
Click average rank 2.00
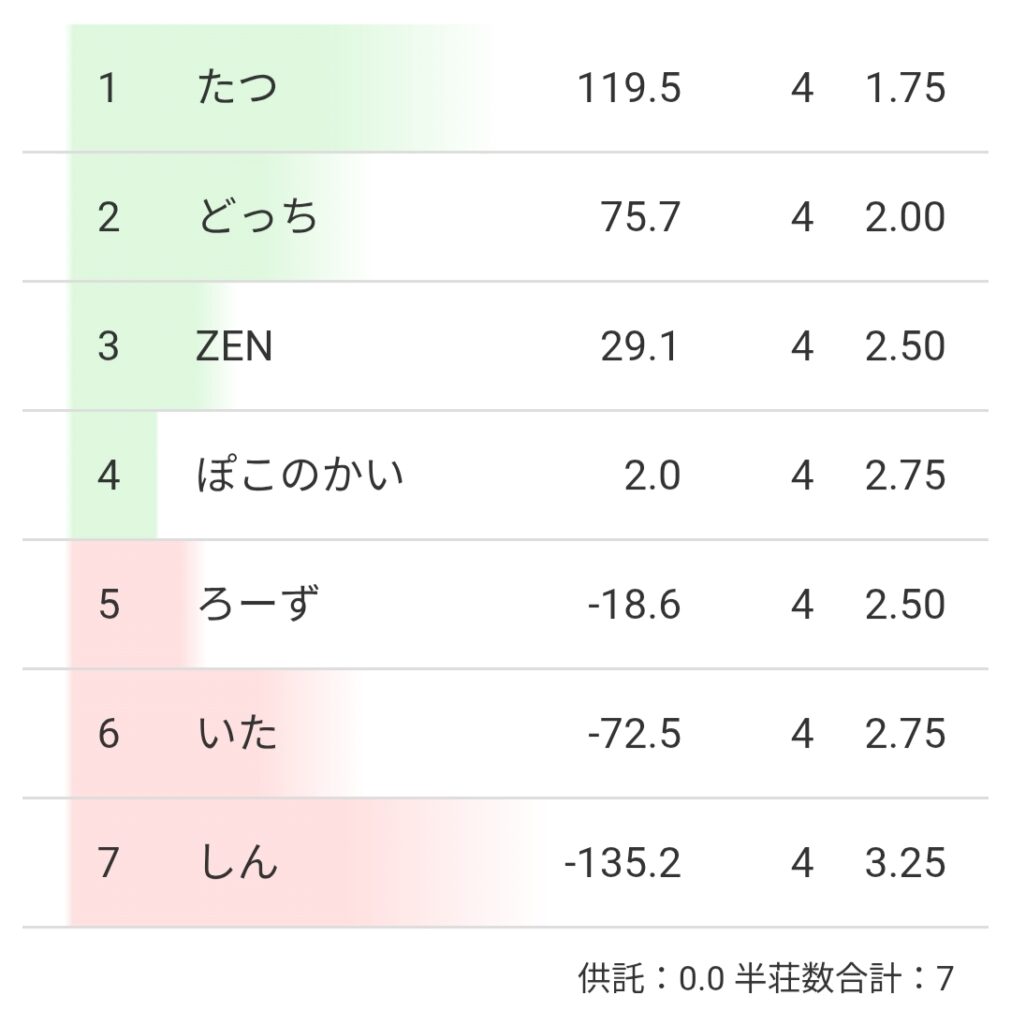tap(905, 217)
